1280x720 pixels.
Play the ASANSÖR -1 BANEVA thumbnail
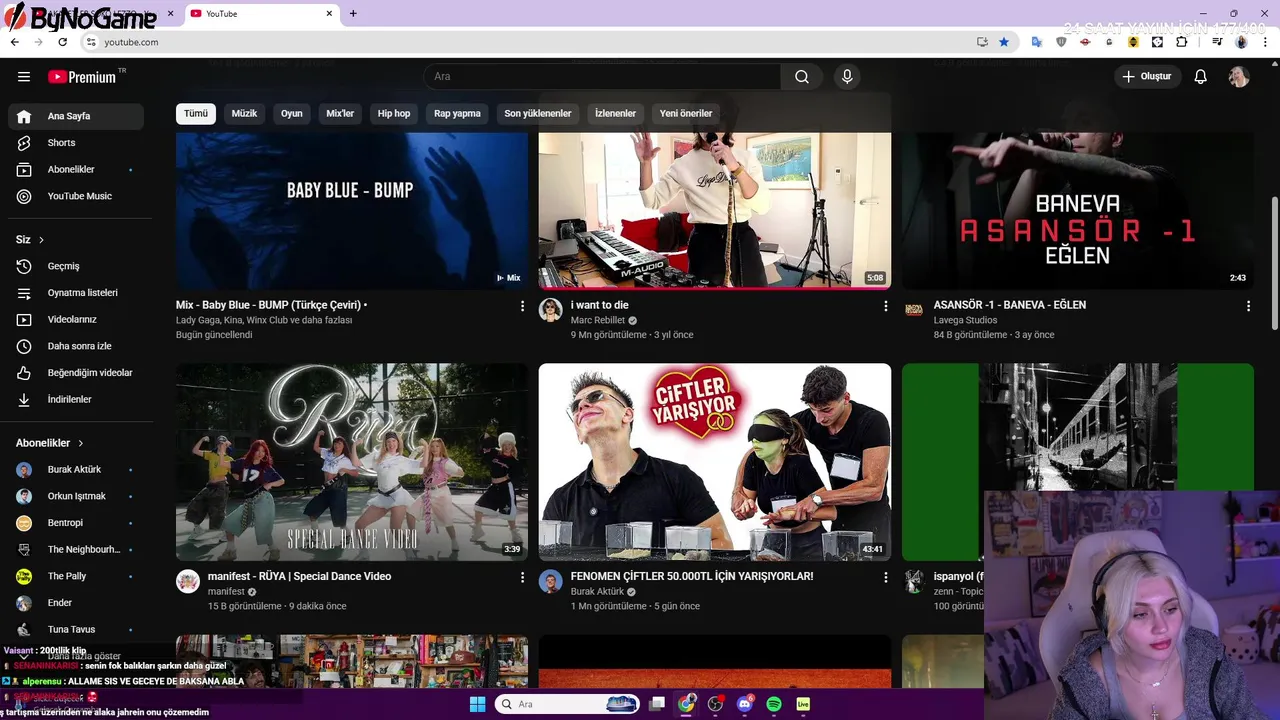(1078, 211)
